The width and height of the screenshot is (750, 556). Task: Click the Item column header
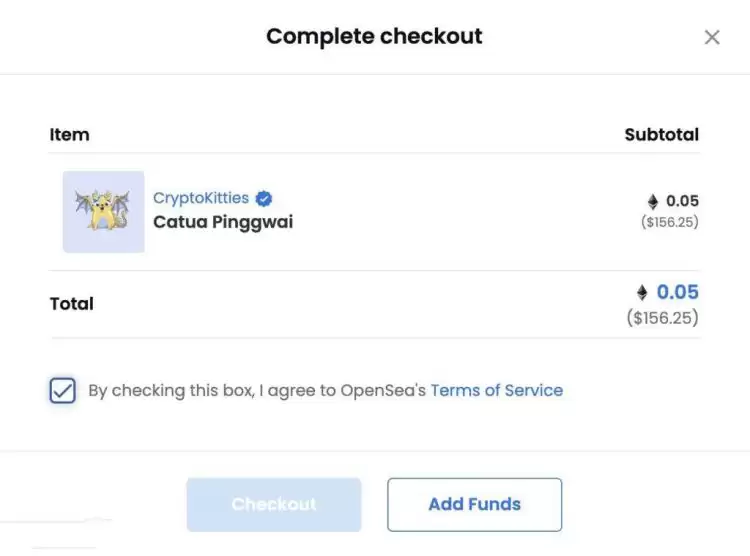click(x=69, y=134)
